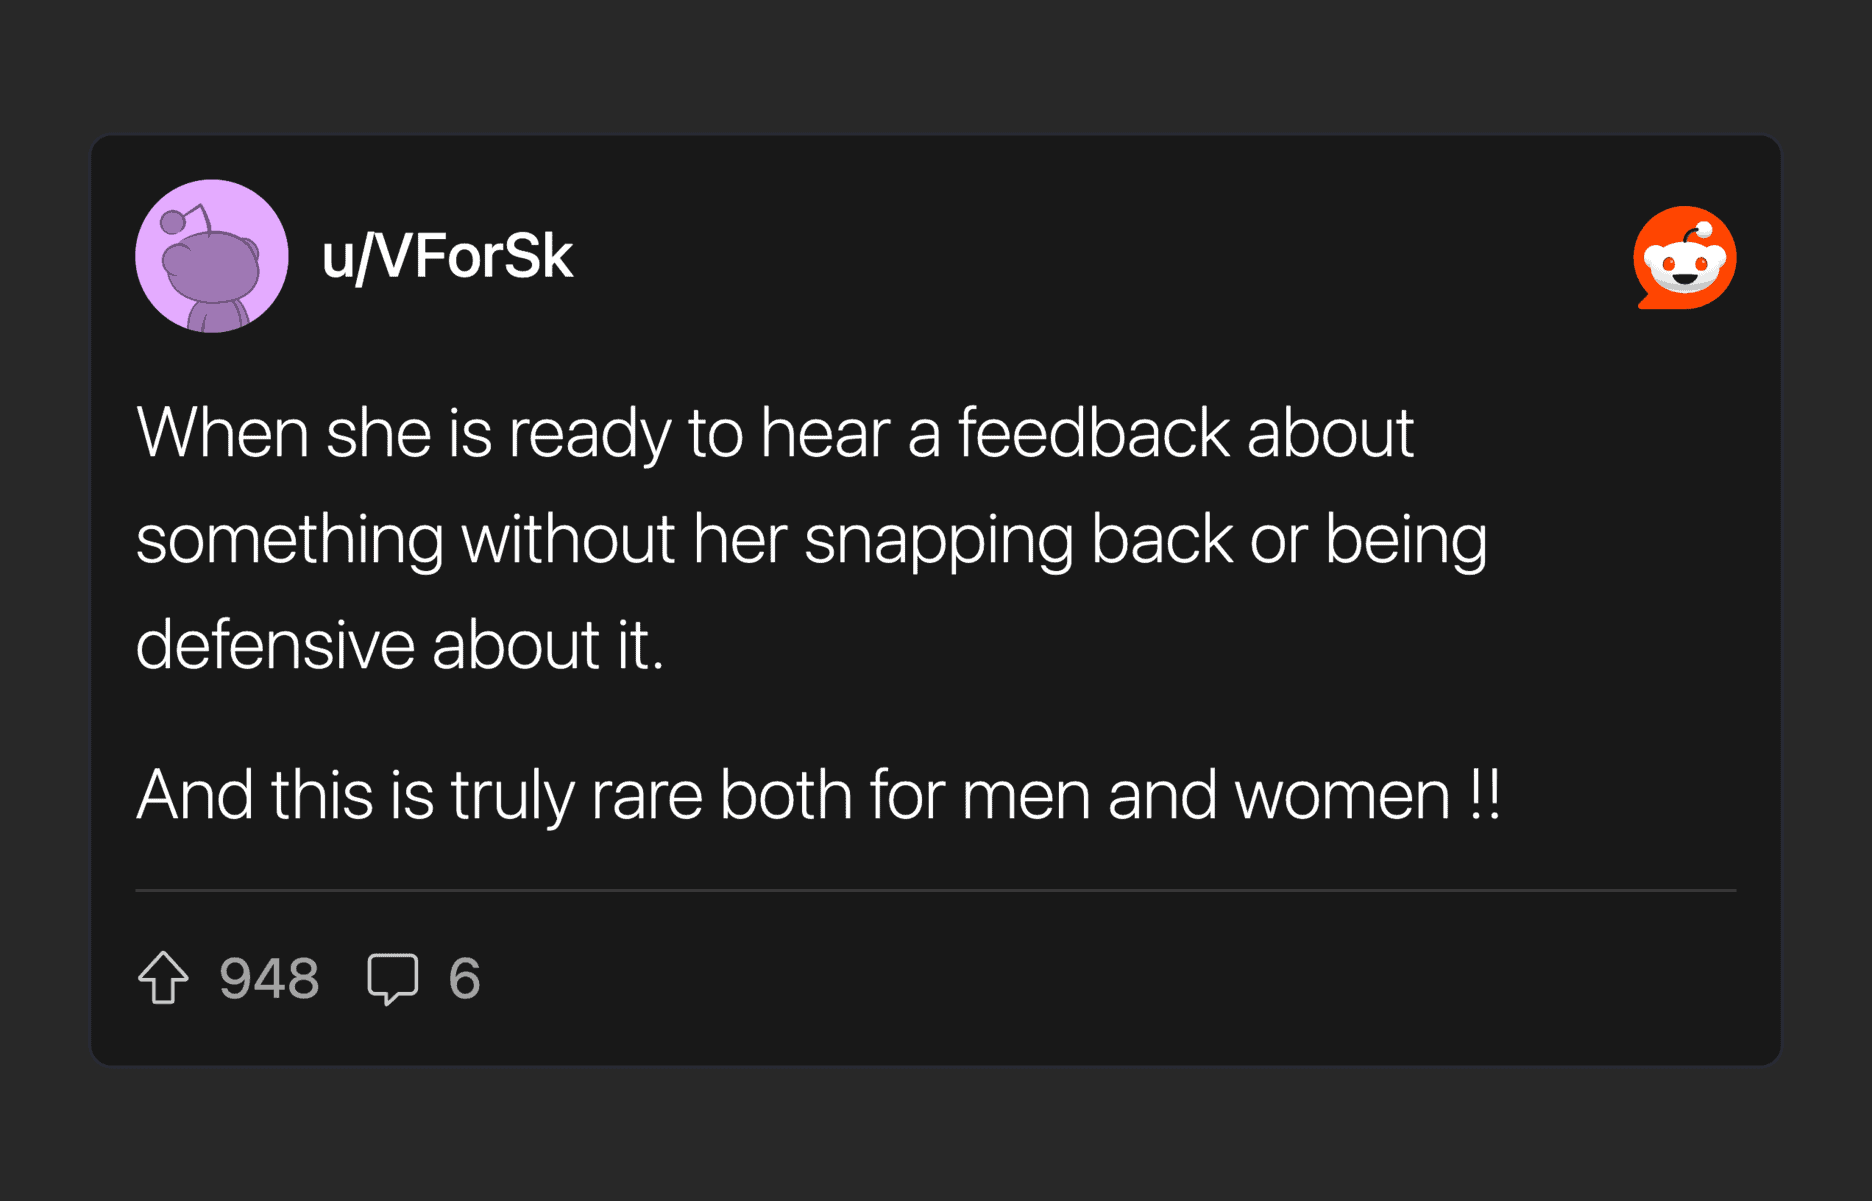Screen dimensions: 1872x1201
Task: Click the 948 upvote count
Action: coord(269,978)
